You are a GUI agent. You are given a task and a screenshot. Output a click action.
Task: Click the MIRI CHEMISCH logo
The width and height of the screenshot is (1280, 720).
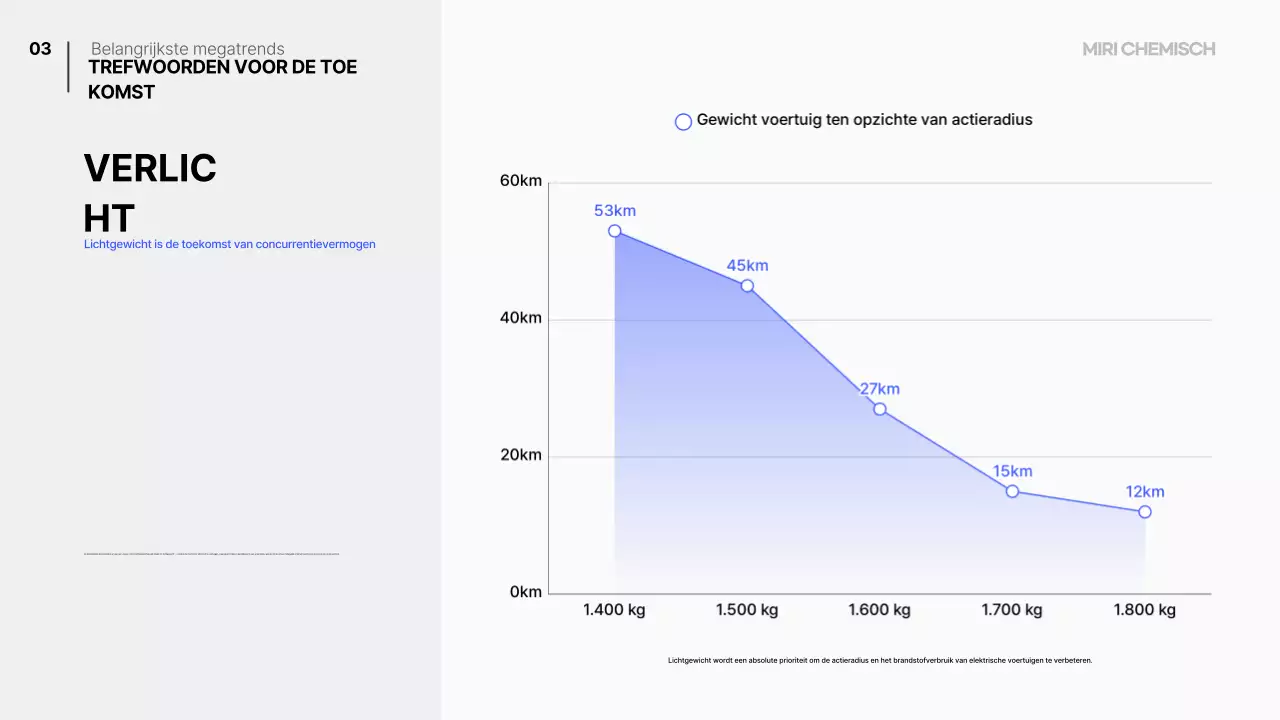coord(1149,49)
